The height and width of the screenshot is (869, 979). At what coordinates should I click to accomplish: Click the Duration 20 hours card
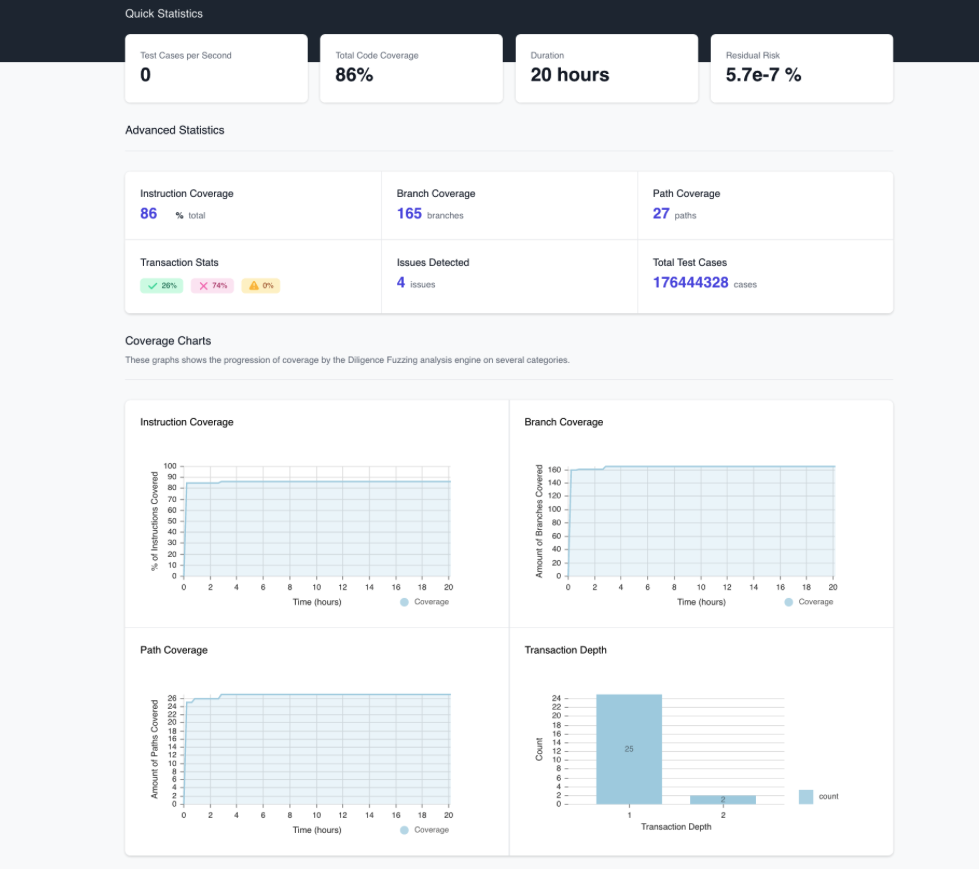pyautogui.click(x=606, y=68)
